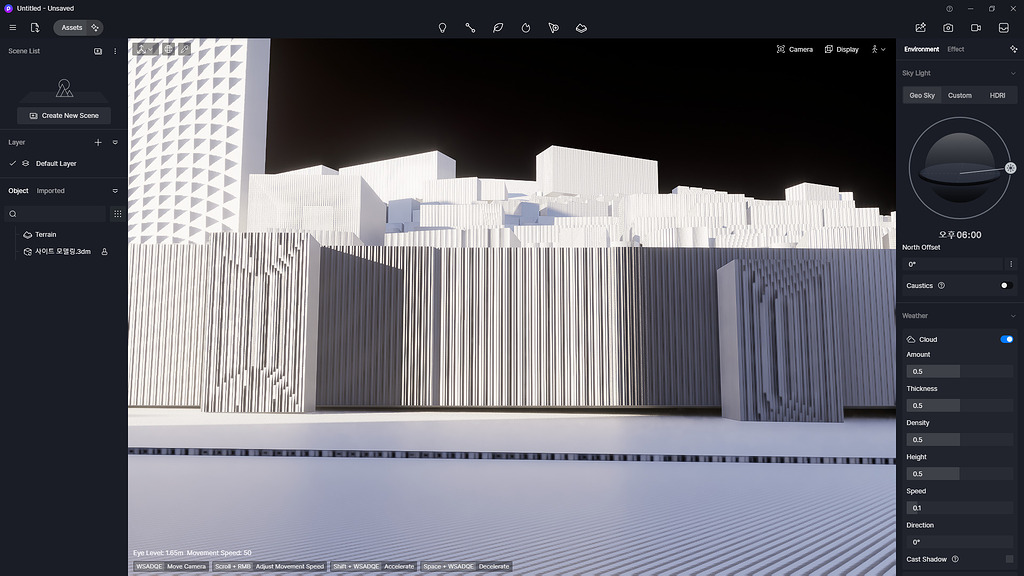Click the cloud Direction value field
Image resolution: width=1024 pixels, height=576 pixels.
pos(959,542)
